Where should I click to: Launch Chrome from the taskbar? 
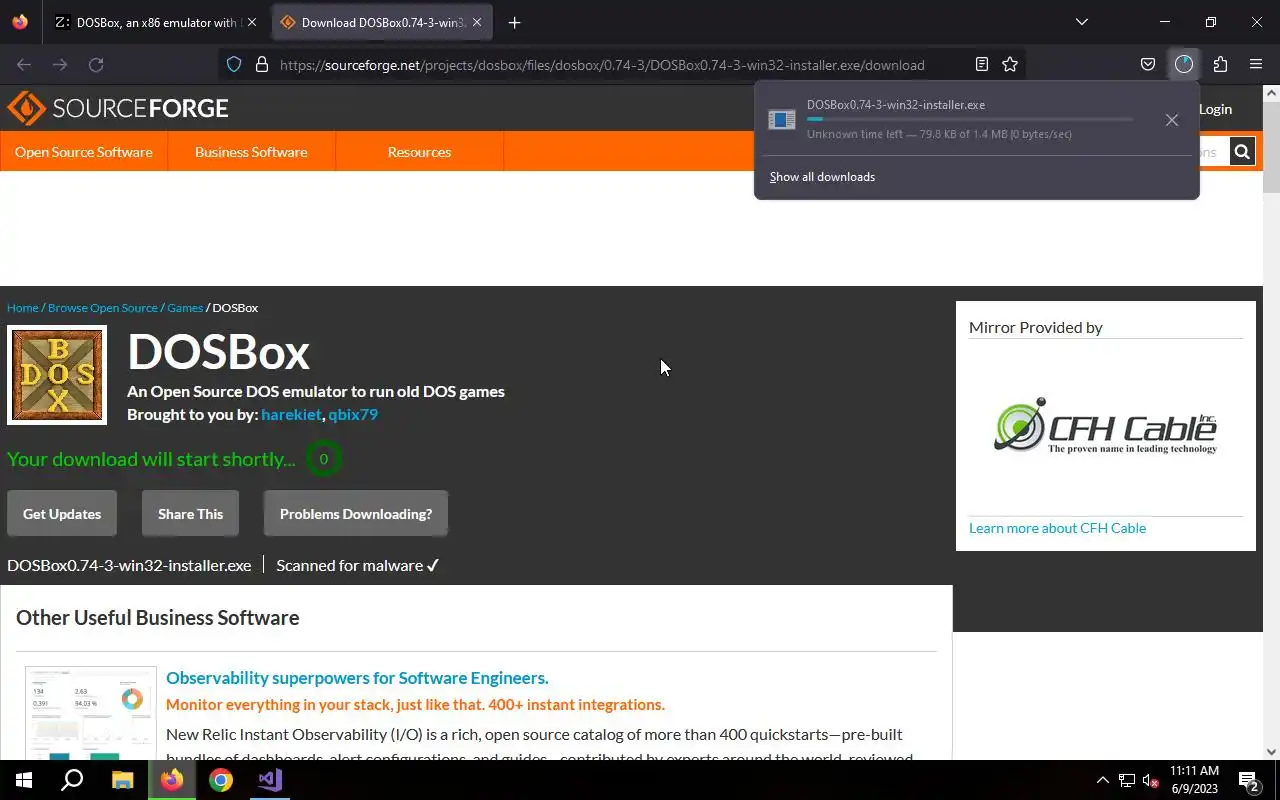pos(221,780)
